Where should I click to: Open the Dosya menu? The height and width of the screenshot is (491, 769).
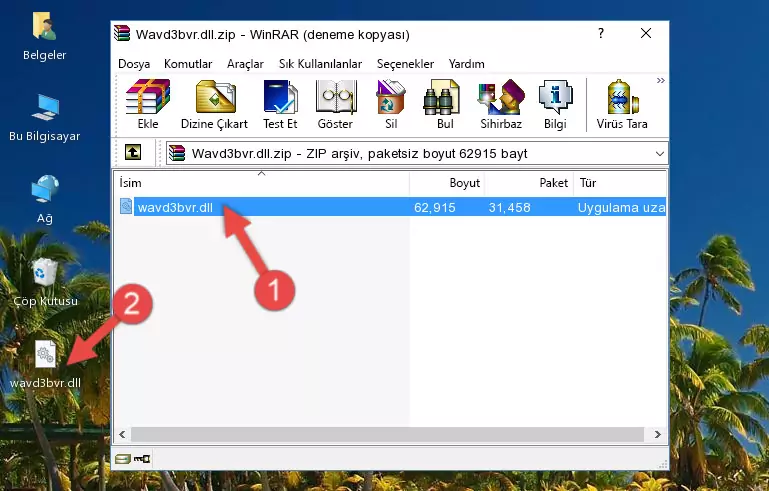(134, 64)
